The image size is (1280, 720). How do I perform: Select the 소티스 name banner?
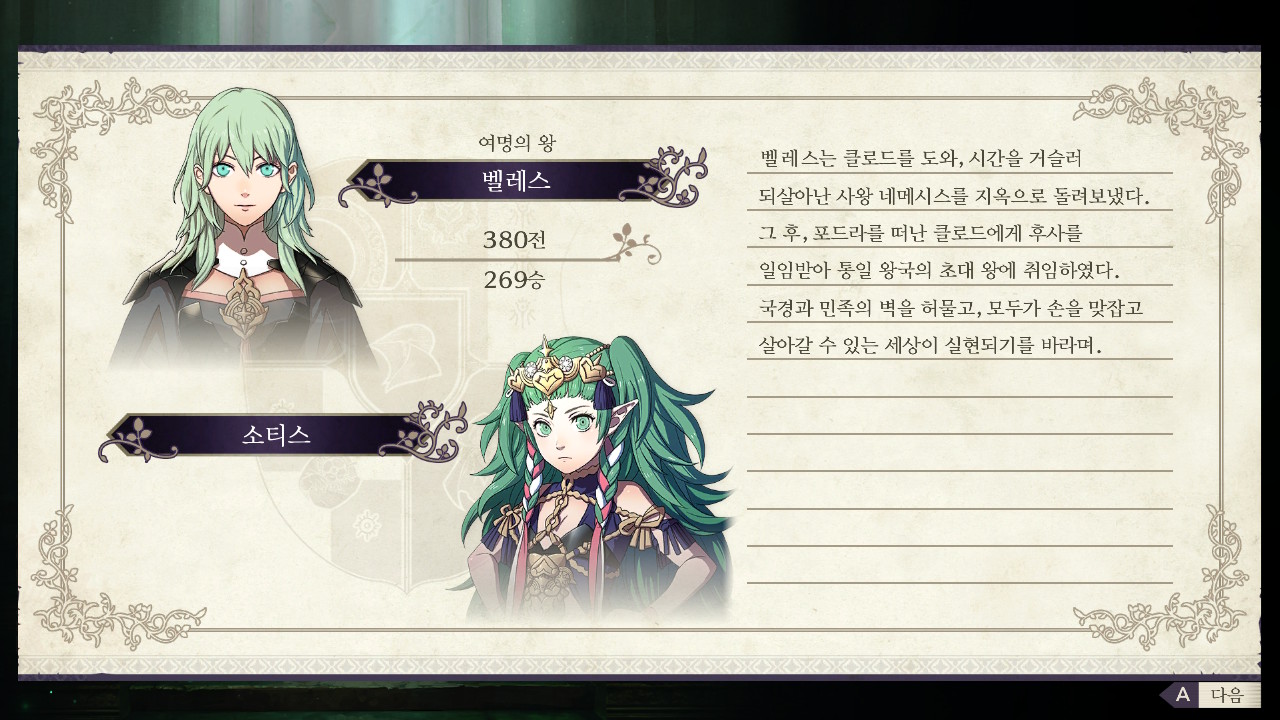(276, 435)
